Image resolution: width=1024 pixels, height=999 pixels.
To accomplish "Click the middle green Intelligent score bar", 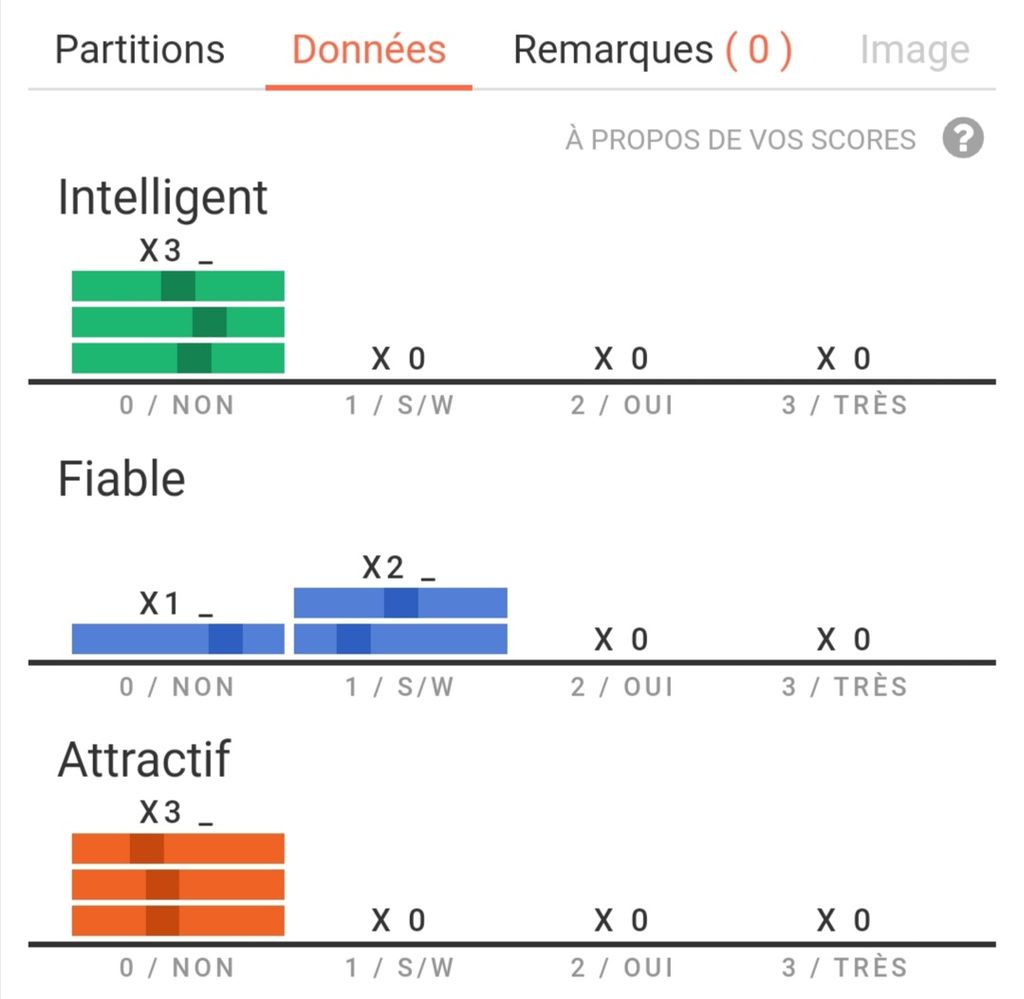I will click(x=178, y=322).
